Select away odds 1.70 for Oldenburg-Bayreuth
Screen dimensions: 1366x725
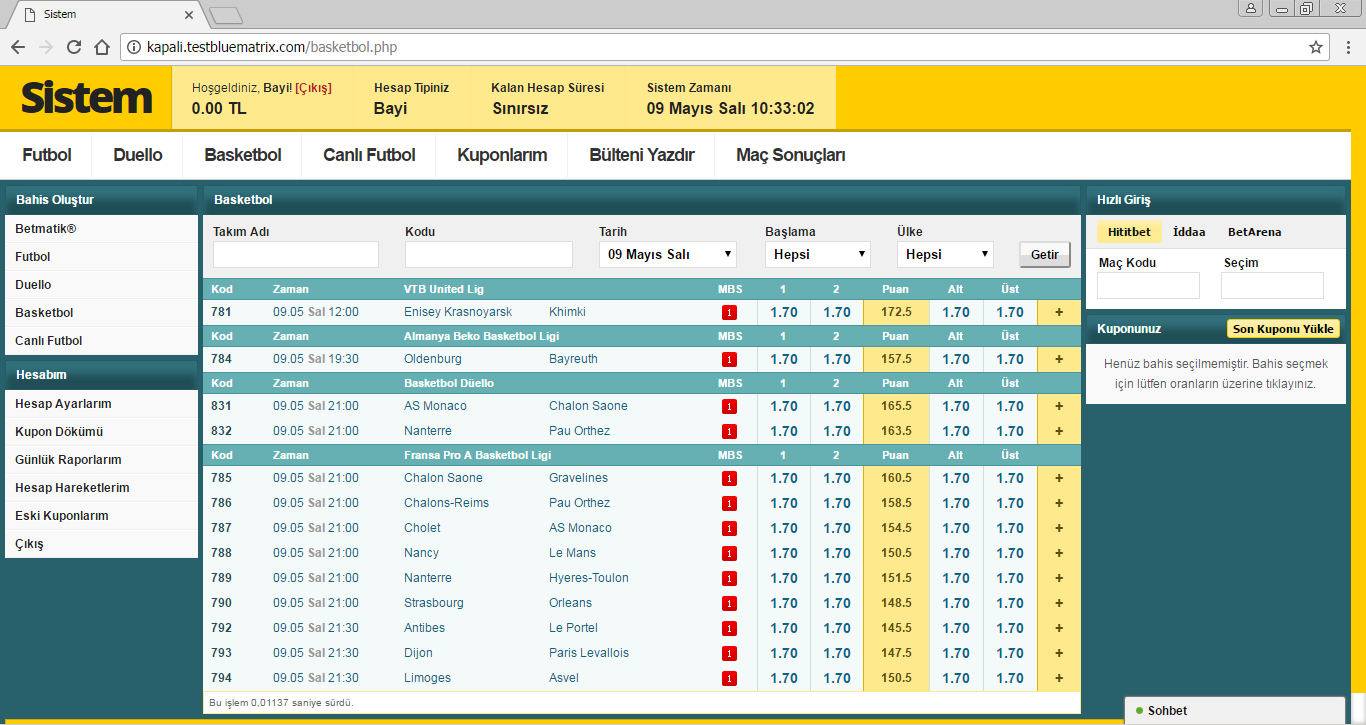point(837,359)
